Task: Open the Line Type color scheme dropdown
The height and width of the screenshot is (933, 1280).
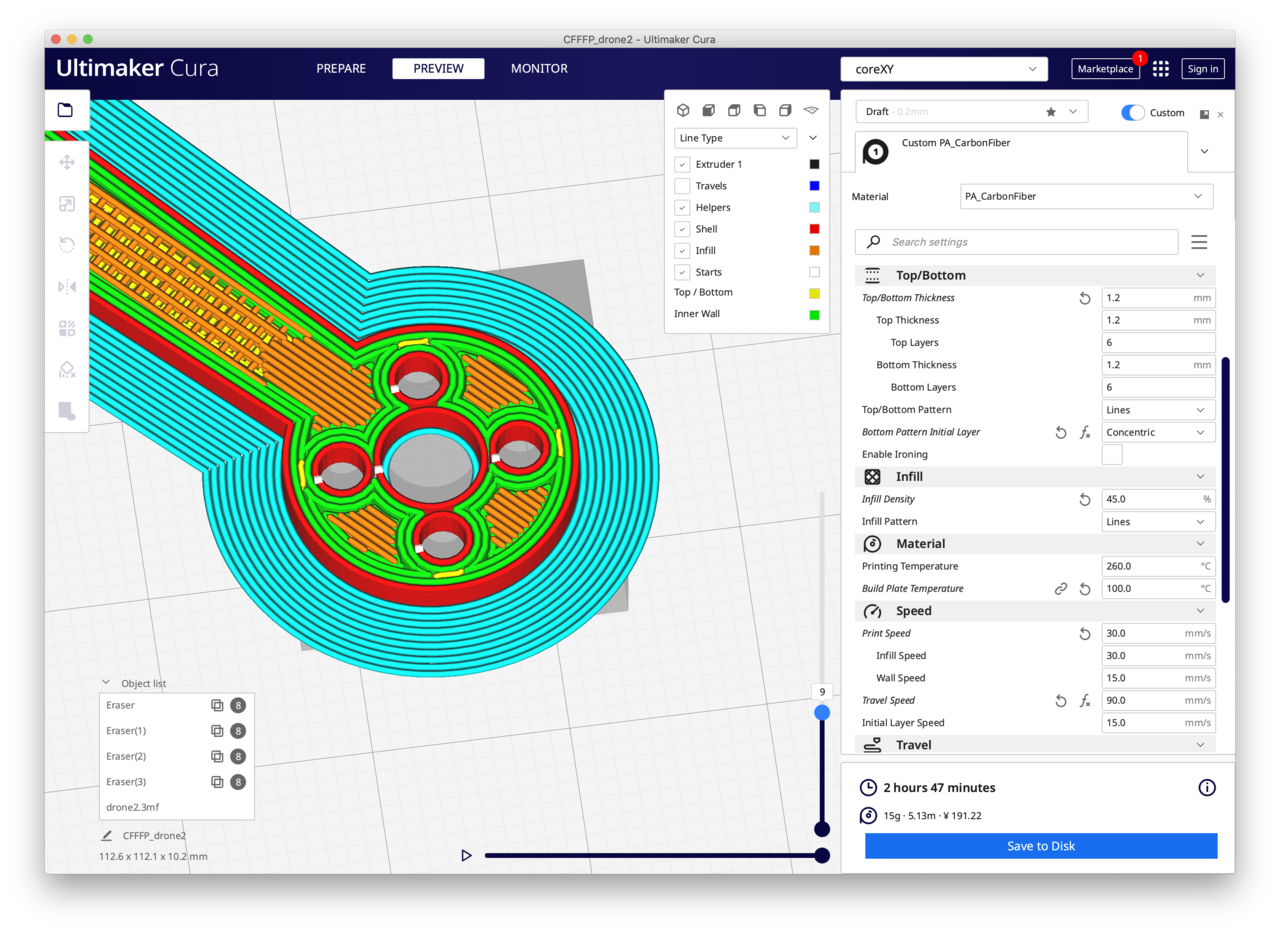Action: click(x=735, y=138)
